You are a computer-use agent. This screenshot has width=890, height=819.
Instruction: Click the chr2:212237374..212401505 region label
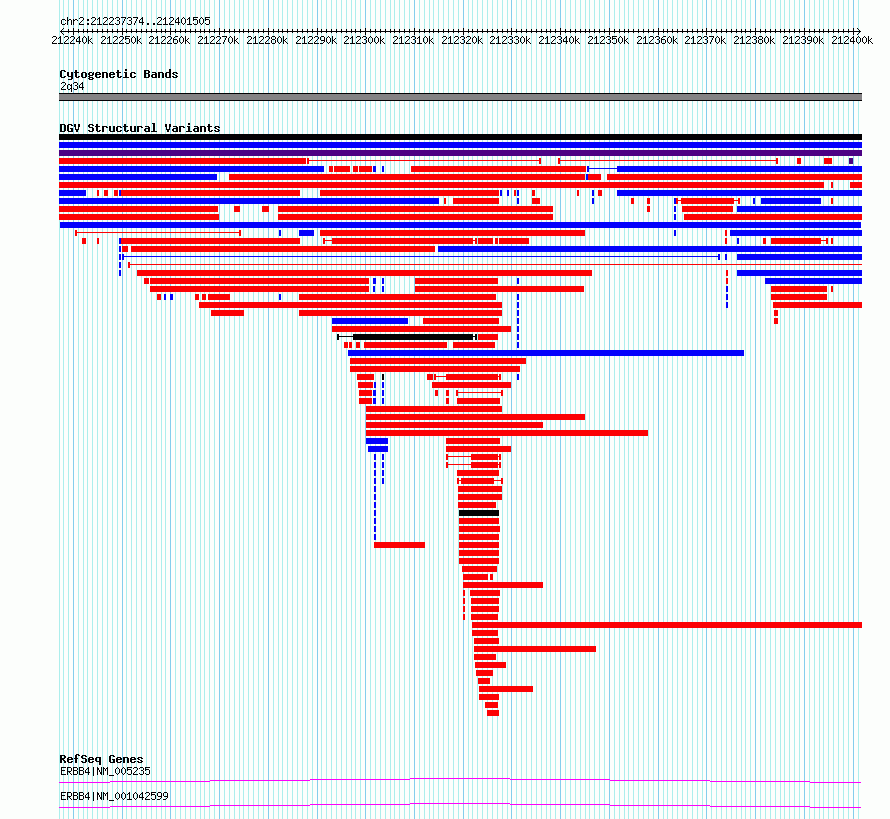[x=135, y=21]
